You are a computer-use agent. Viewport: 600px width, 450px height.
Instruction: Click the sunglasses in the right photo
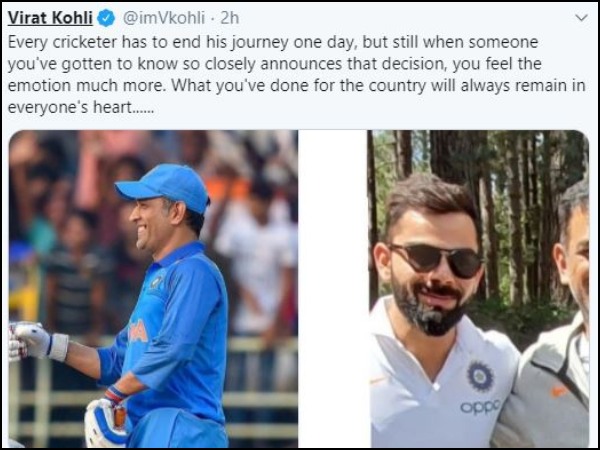(x=436, y=260)
